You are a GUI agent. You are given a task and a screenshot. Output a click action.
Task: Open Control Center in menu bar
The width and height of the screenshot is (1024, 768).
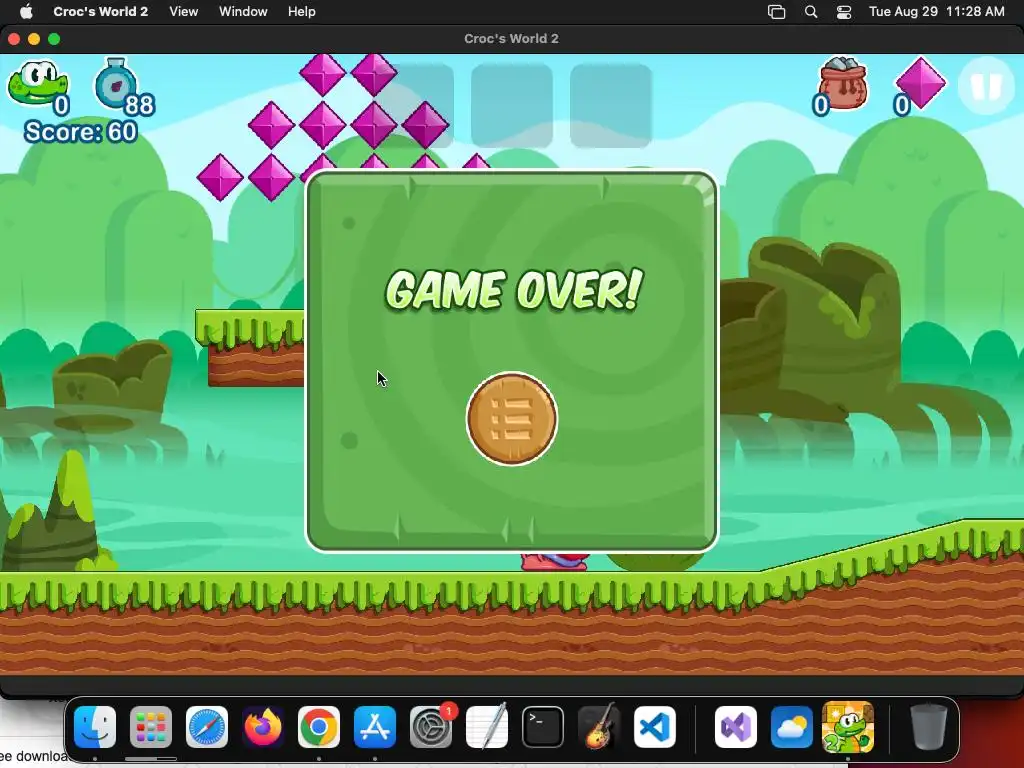(844, 12)
